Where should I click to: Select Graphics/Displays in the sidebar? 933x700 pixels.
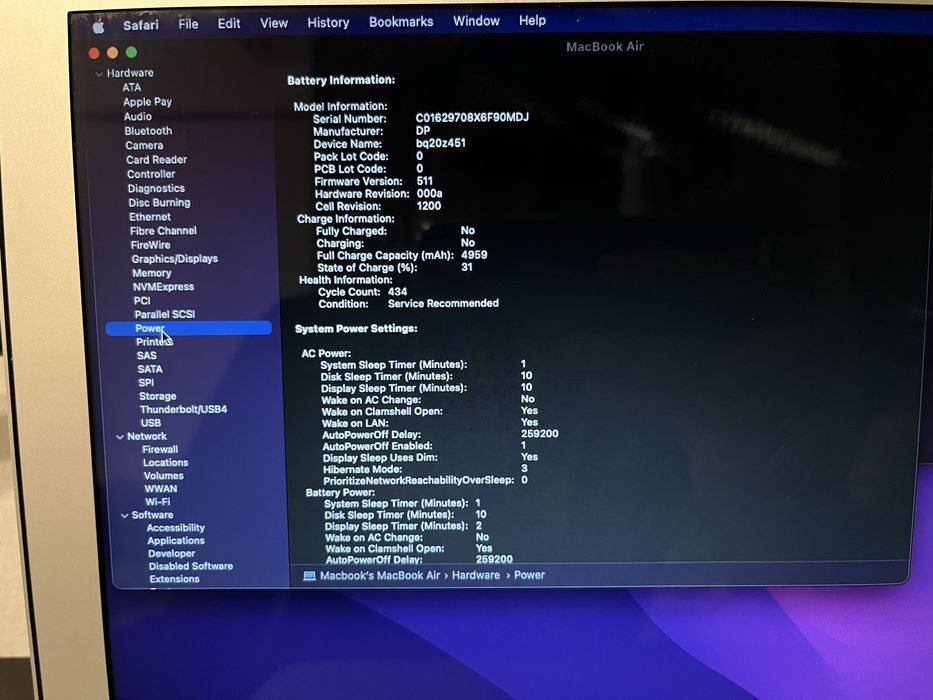[175, 259]
